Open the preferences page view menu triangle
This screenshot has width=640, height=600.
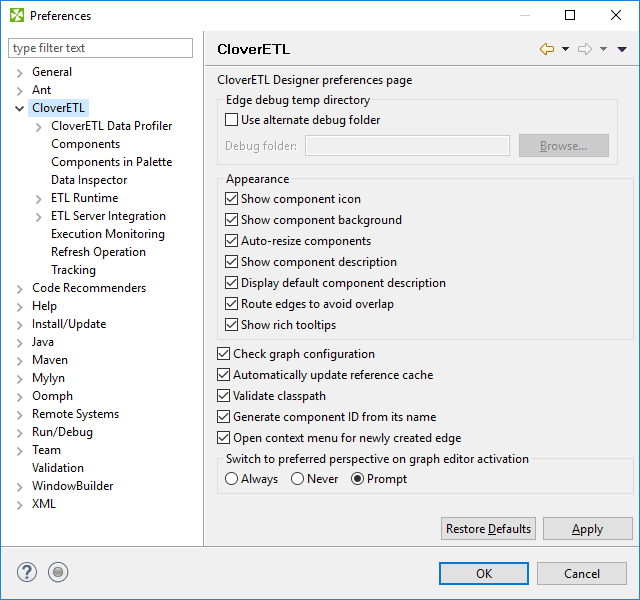(622, 49)
